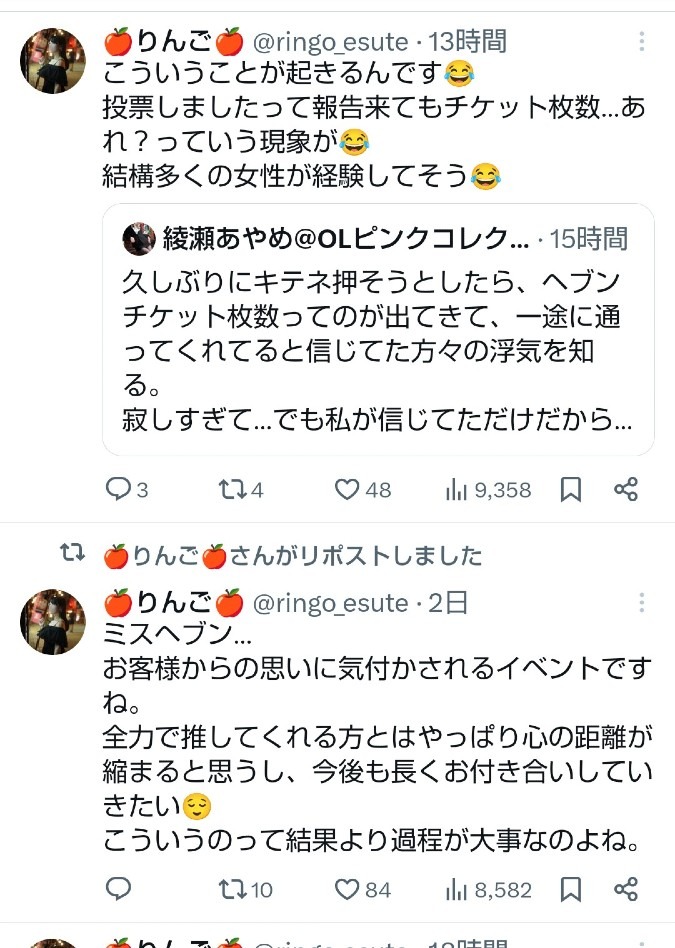Open @ringo_esute profile via the username

(x=318, y=42)
